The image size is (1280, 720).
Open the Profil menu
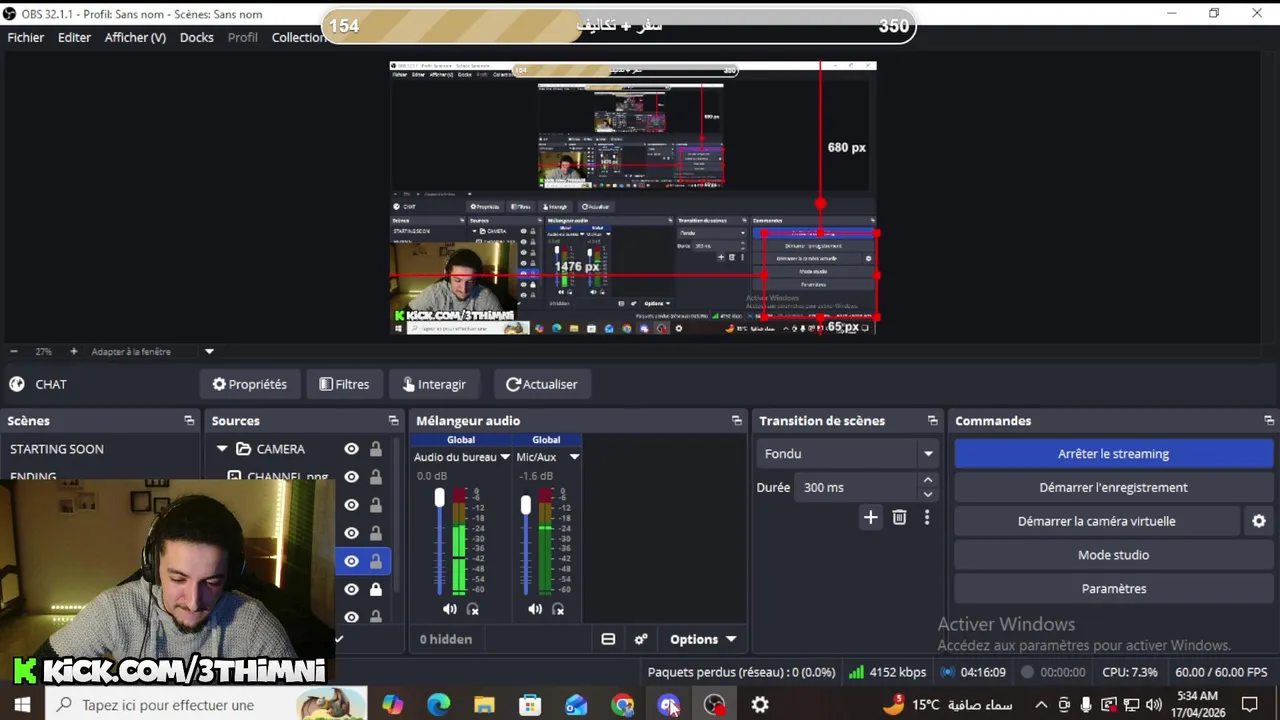[243, 37]
